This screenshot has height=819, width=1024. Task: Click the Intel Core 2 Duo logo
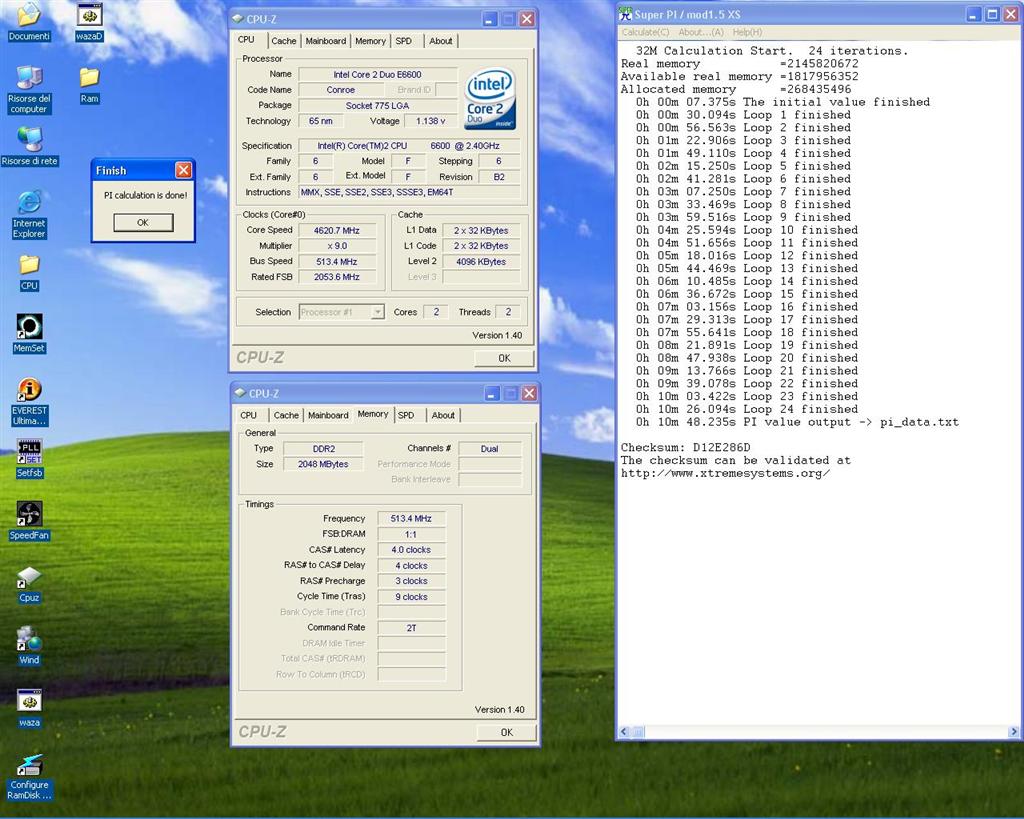(490, 99)
